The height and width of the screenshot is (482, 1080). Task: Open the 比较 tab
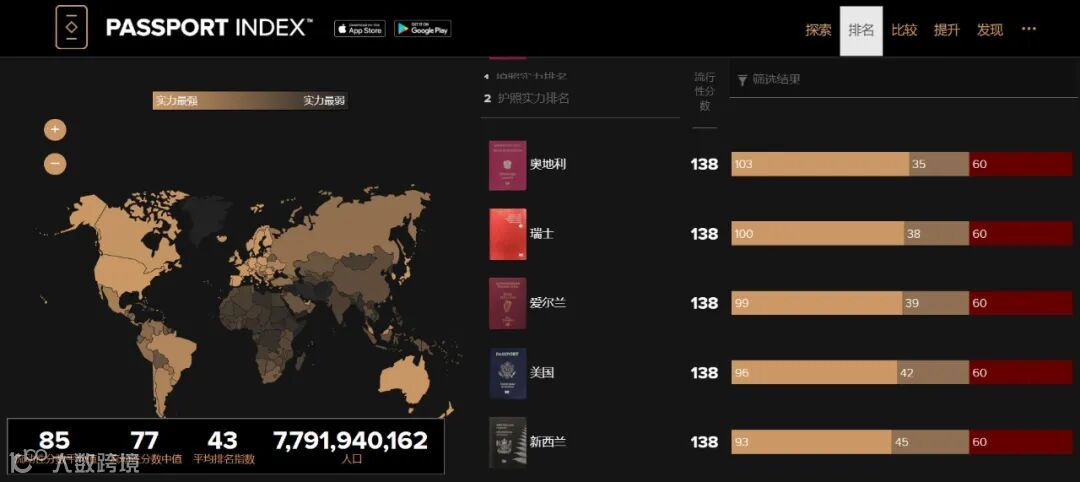(x=904, y=30)
